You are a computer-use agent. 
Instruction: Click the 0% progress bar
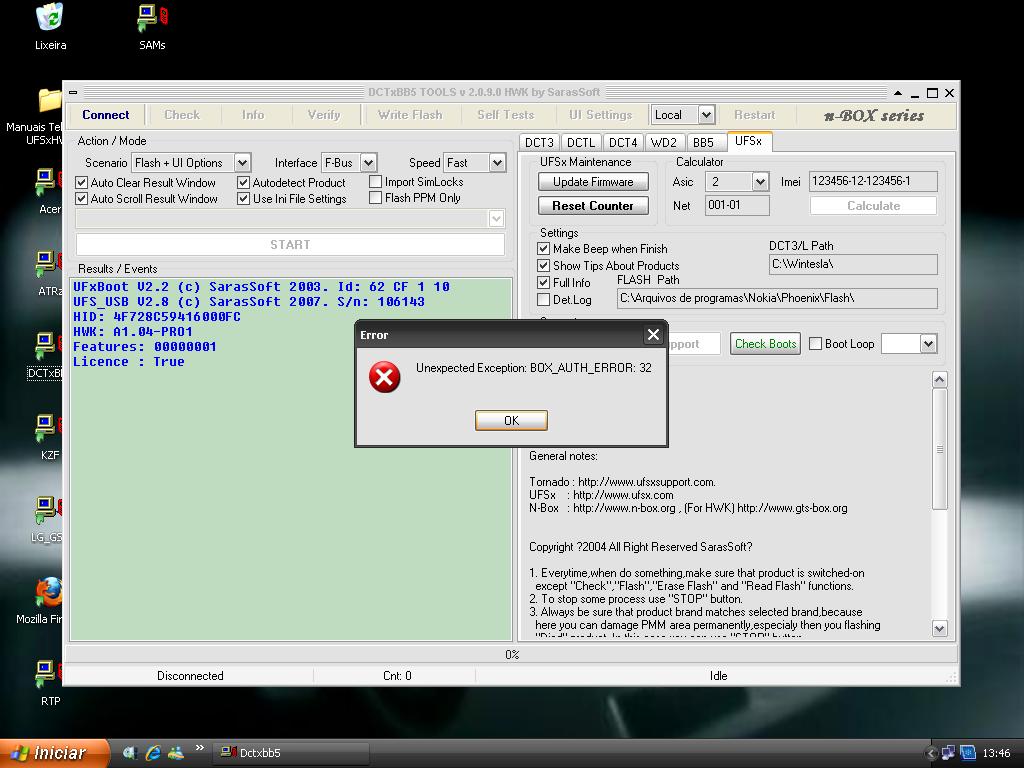[x=512, y=654]
